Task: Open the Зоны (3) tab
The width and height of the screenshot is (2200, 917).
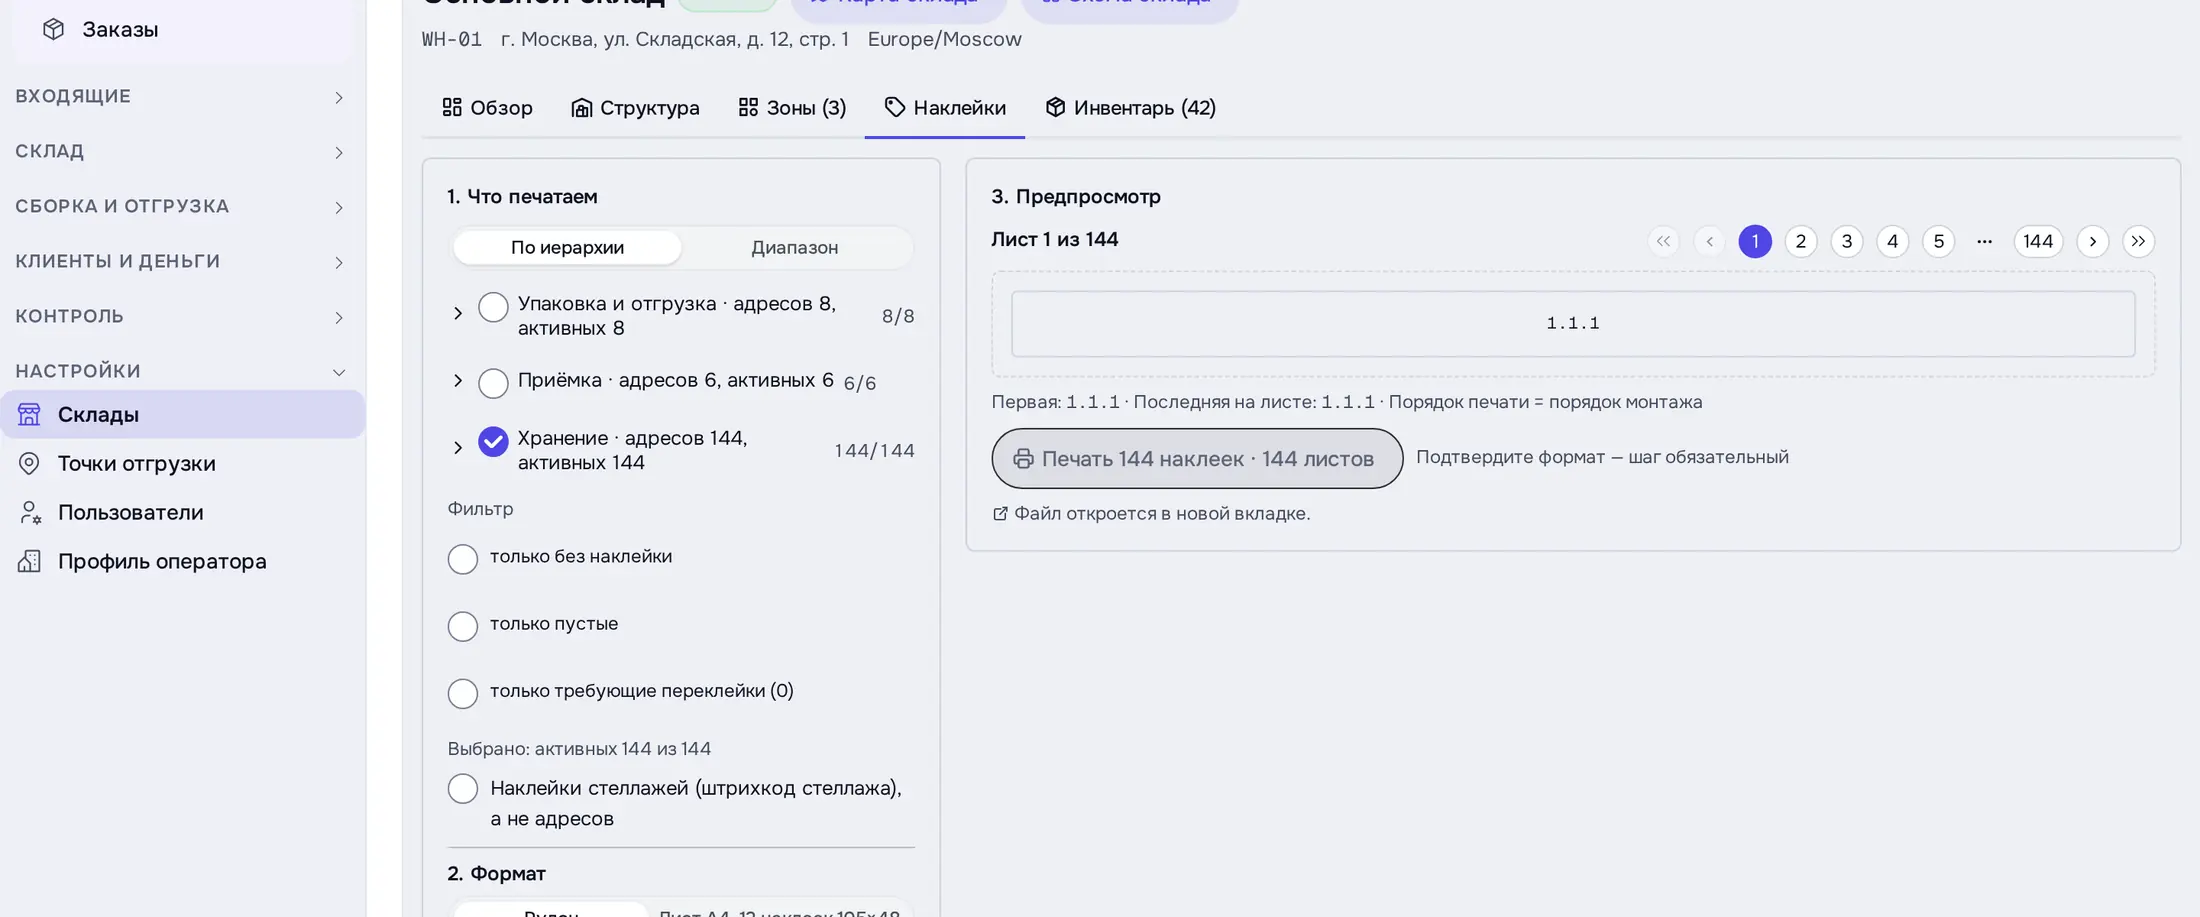Action: pyautogui.click(x=792, y=108)
